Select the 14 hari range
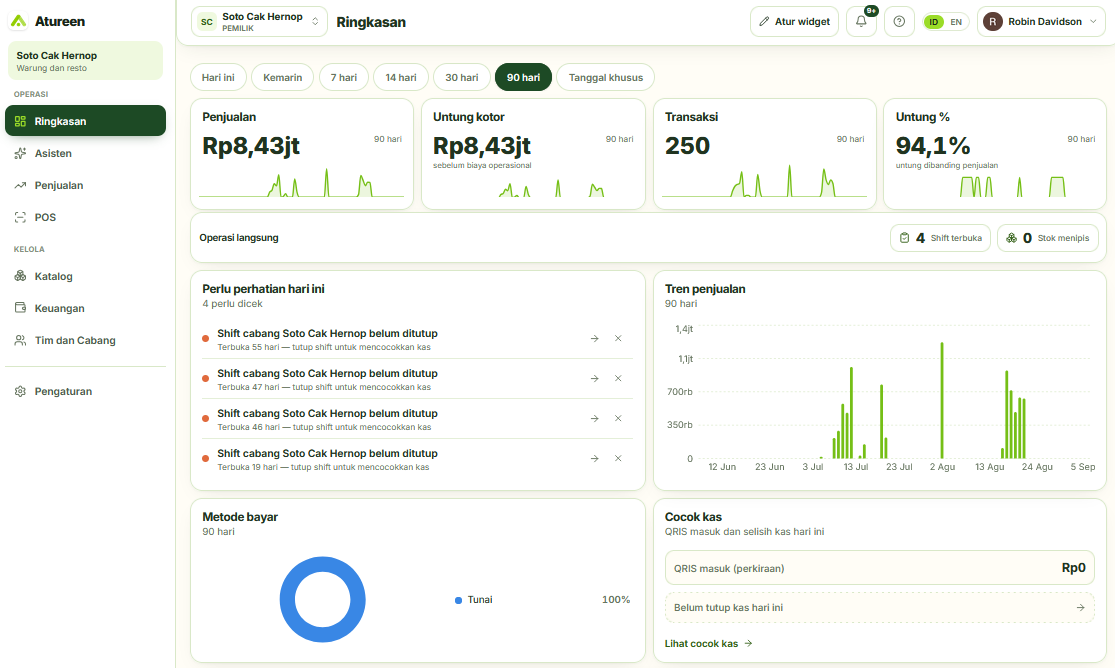This screenshot has height=668, width=1115. click(401, 77)
